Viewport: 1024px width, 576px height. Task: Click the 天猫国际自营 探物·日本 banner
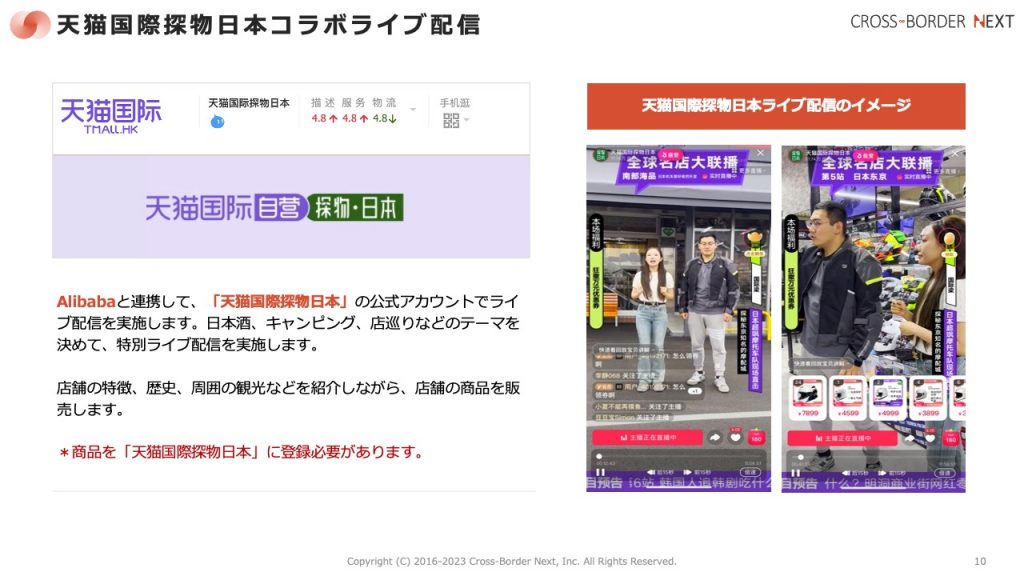tap(274, 208)
